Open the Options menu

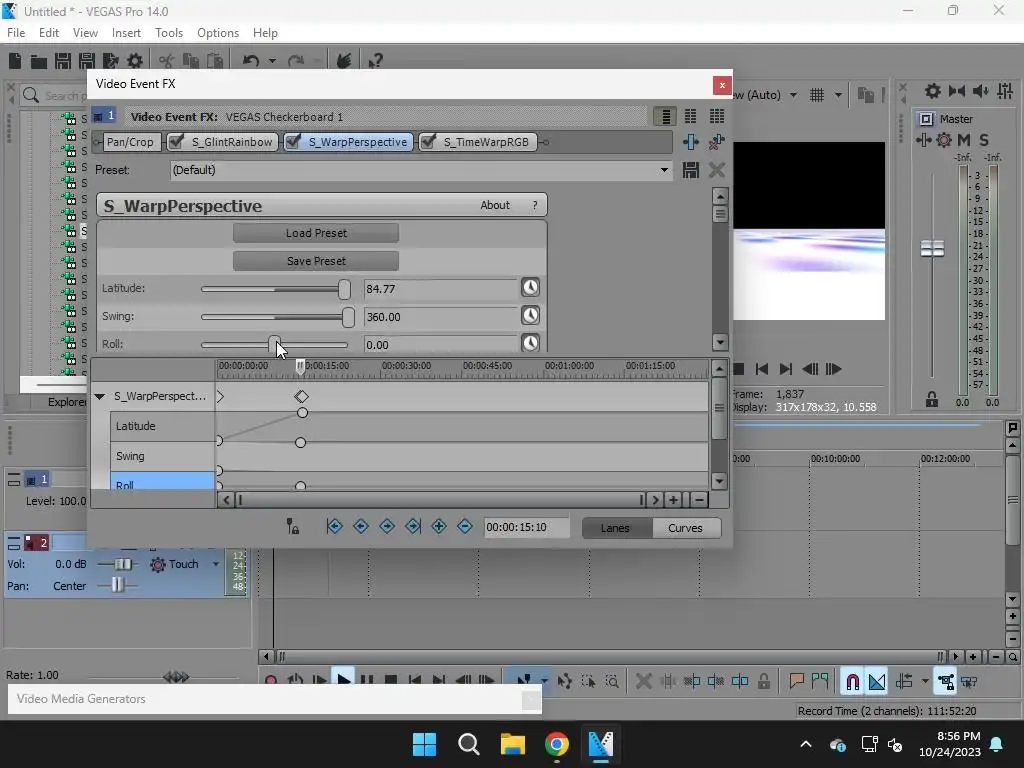pyautogui.click(x=217, y=33)
